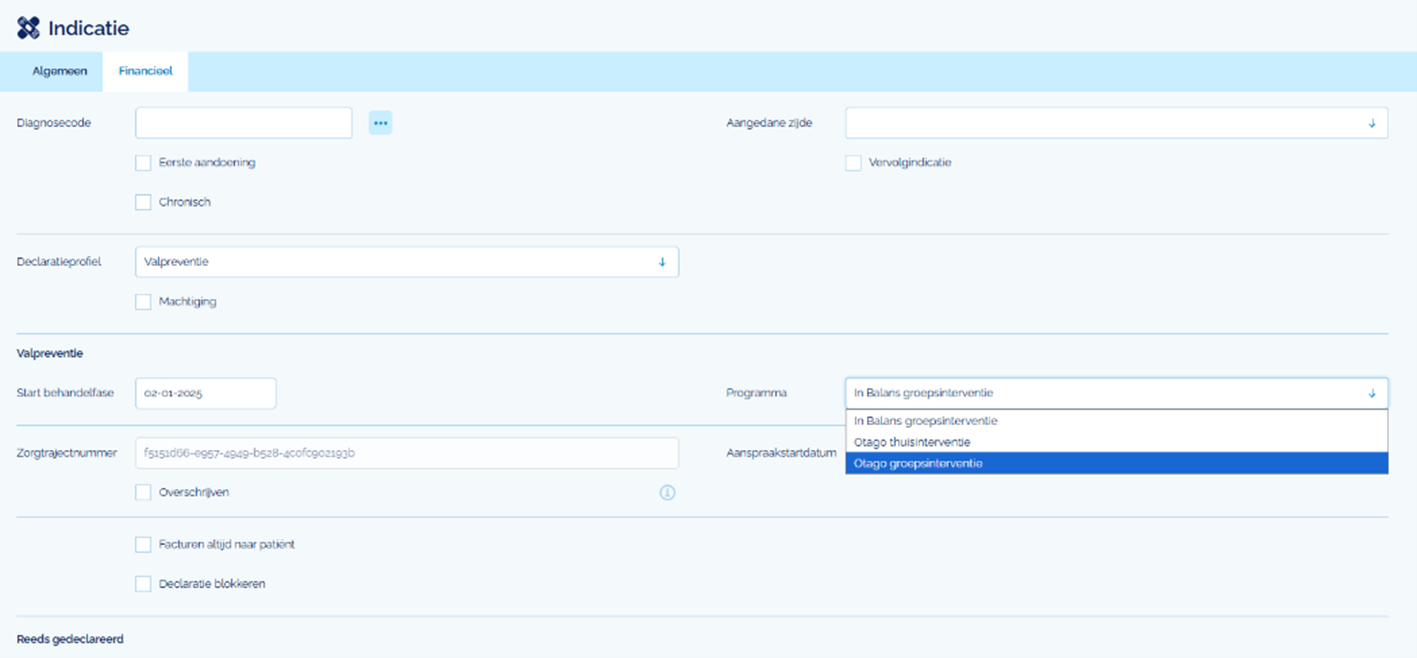Image resolution: width=1417 pixels, height=658 pixels.
Task: Click the Diagnosecode input field
Action: pyautogui.click(x=243, y=123)
